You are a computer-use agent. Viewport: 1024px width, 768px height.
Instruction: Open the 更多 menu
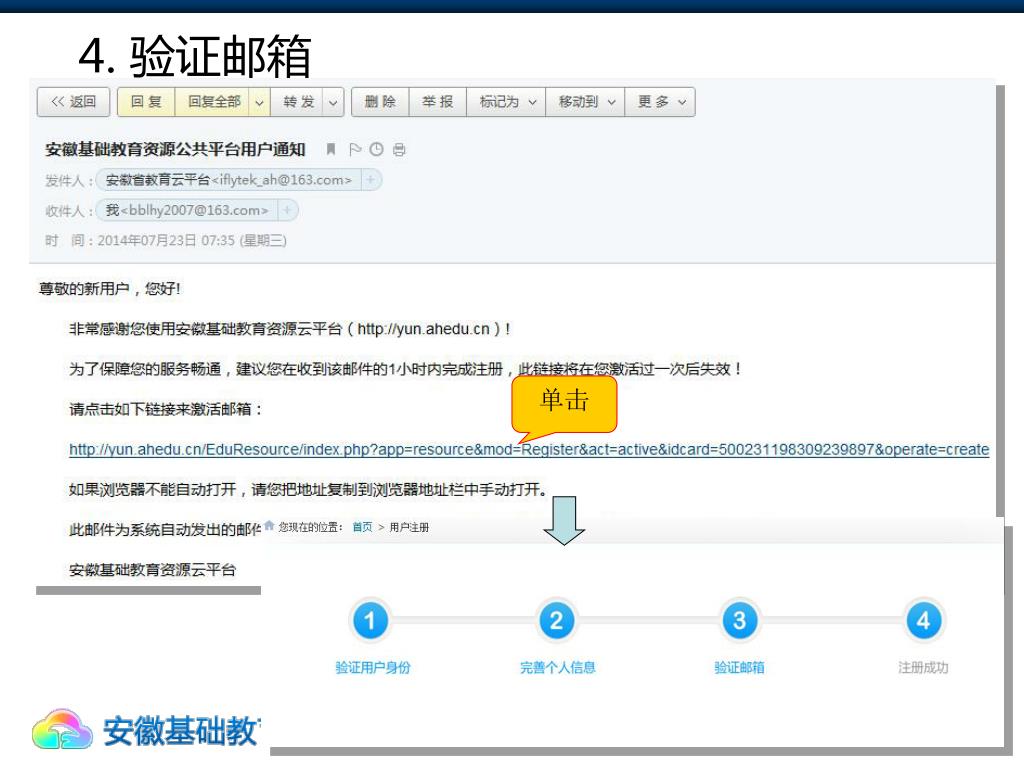pos(665,101)
